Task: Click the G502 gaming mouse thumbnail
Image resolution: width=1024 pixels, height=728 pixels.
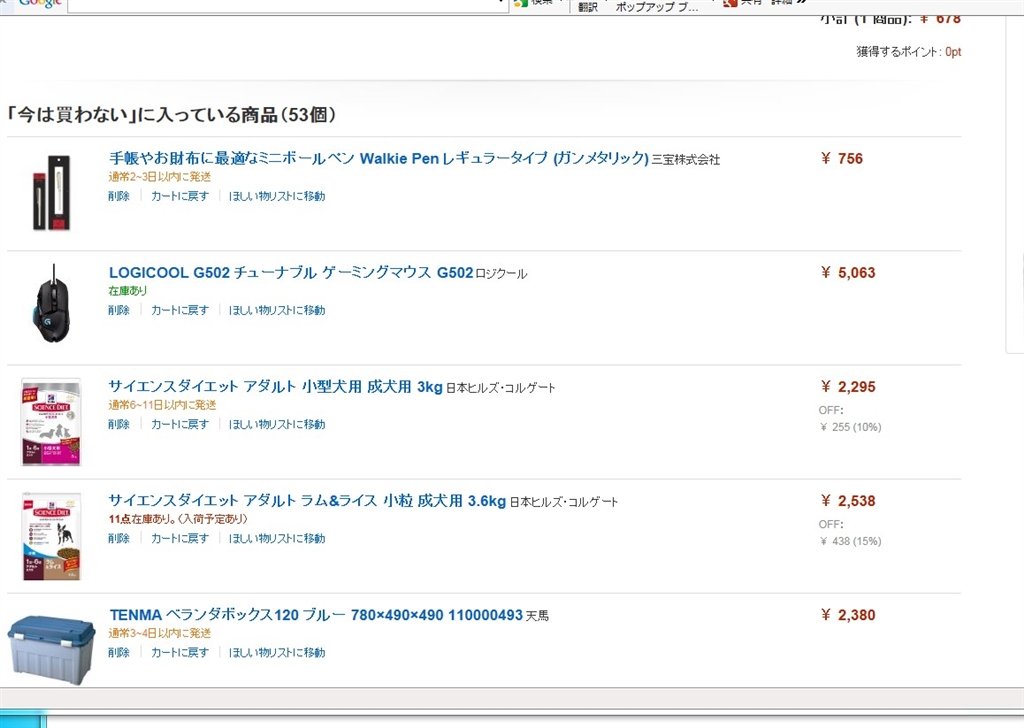Action: tap(52, 305)
